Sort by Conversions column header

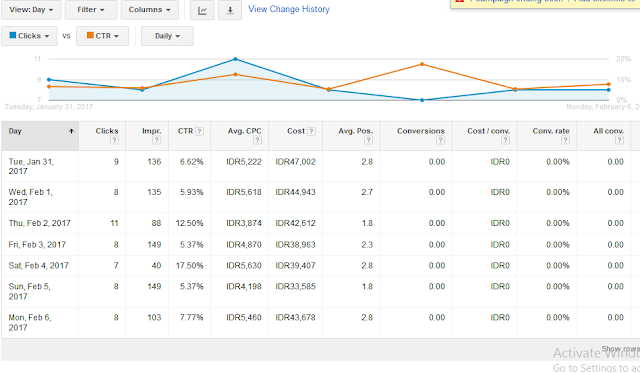(x=421, y=131)
